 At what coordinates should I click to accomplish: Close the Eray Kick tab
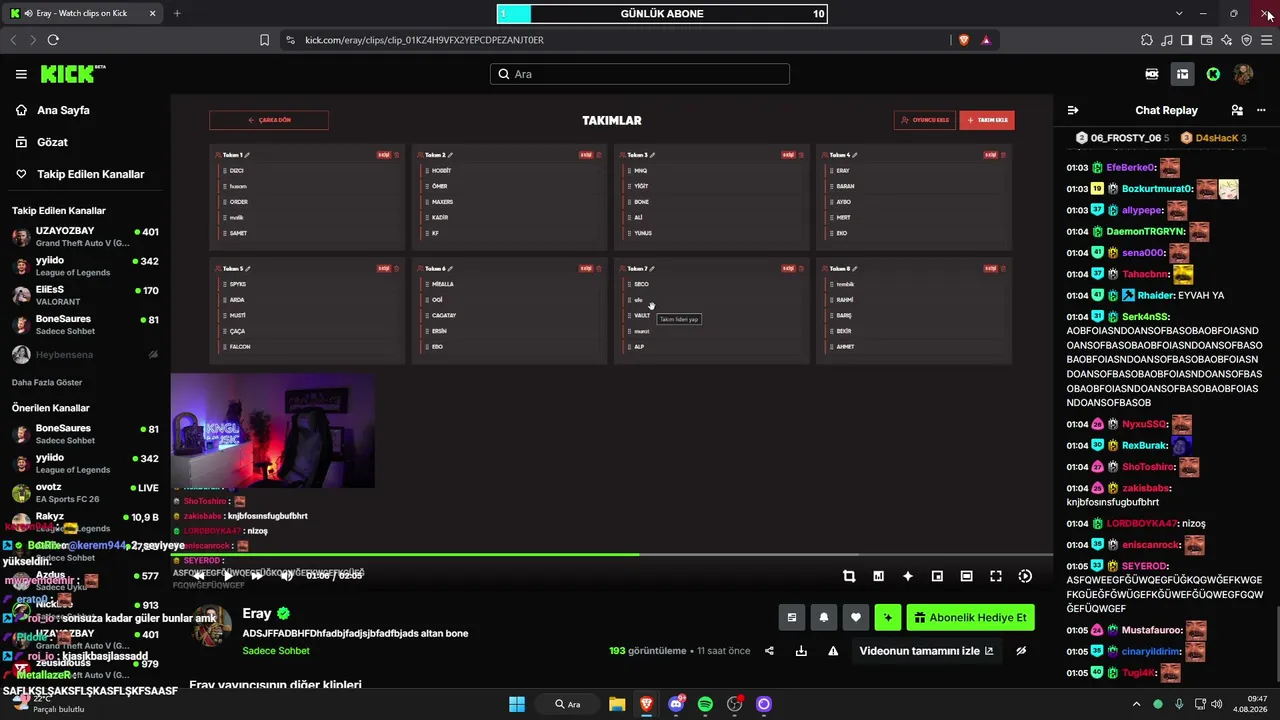click(x=152, y=13)
